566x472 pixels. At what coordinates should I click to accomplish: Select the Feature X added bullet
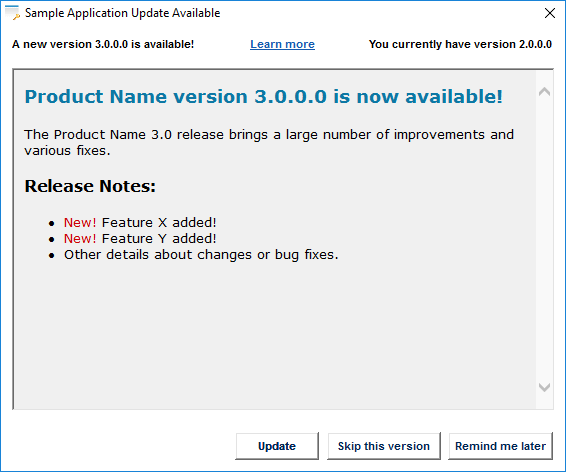[140, 223]
